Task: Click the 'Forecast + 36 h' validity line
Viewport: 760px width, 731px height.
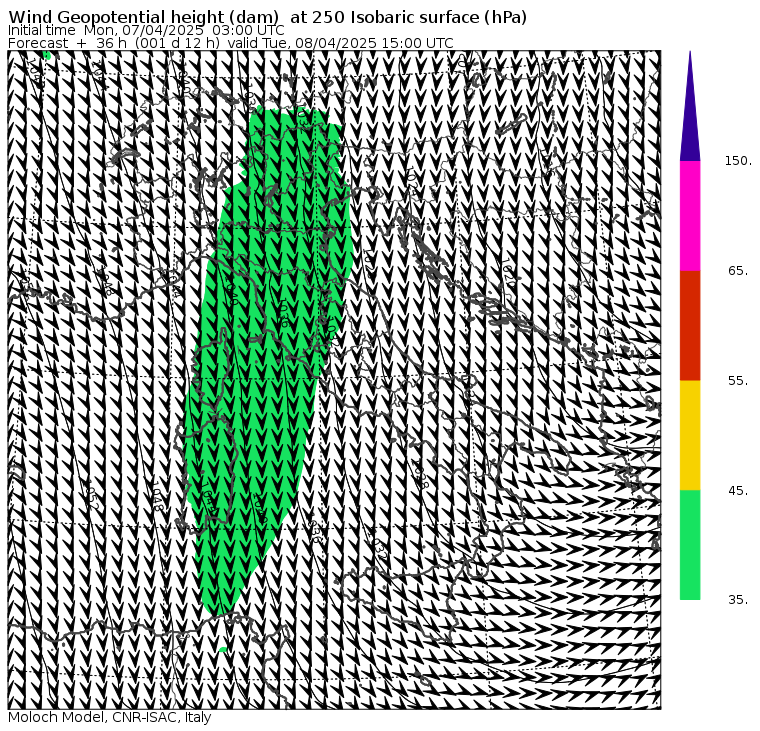Action: pos(231,43)
